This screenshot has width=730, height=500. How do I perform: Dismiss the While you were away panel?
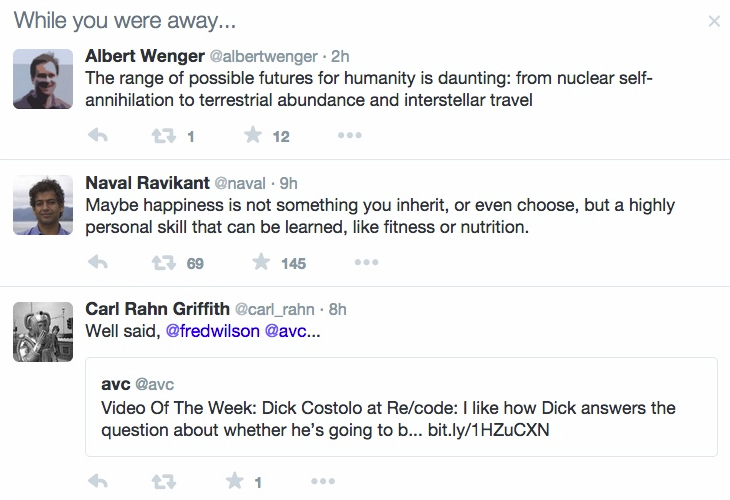click(714, 21)
